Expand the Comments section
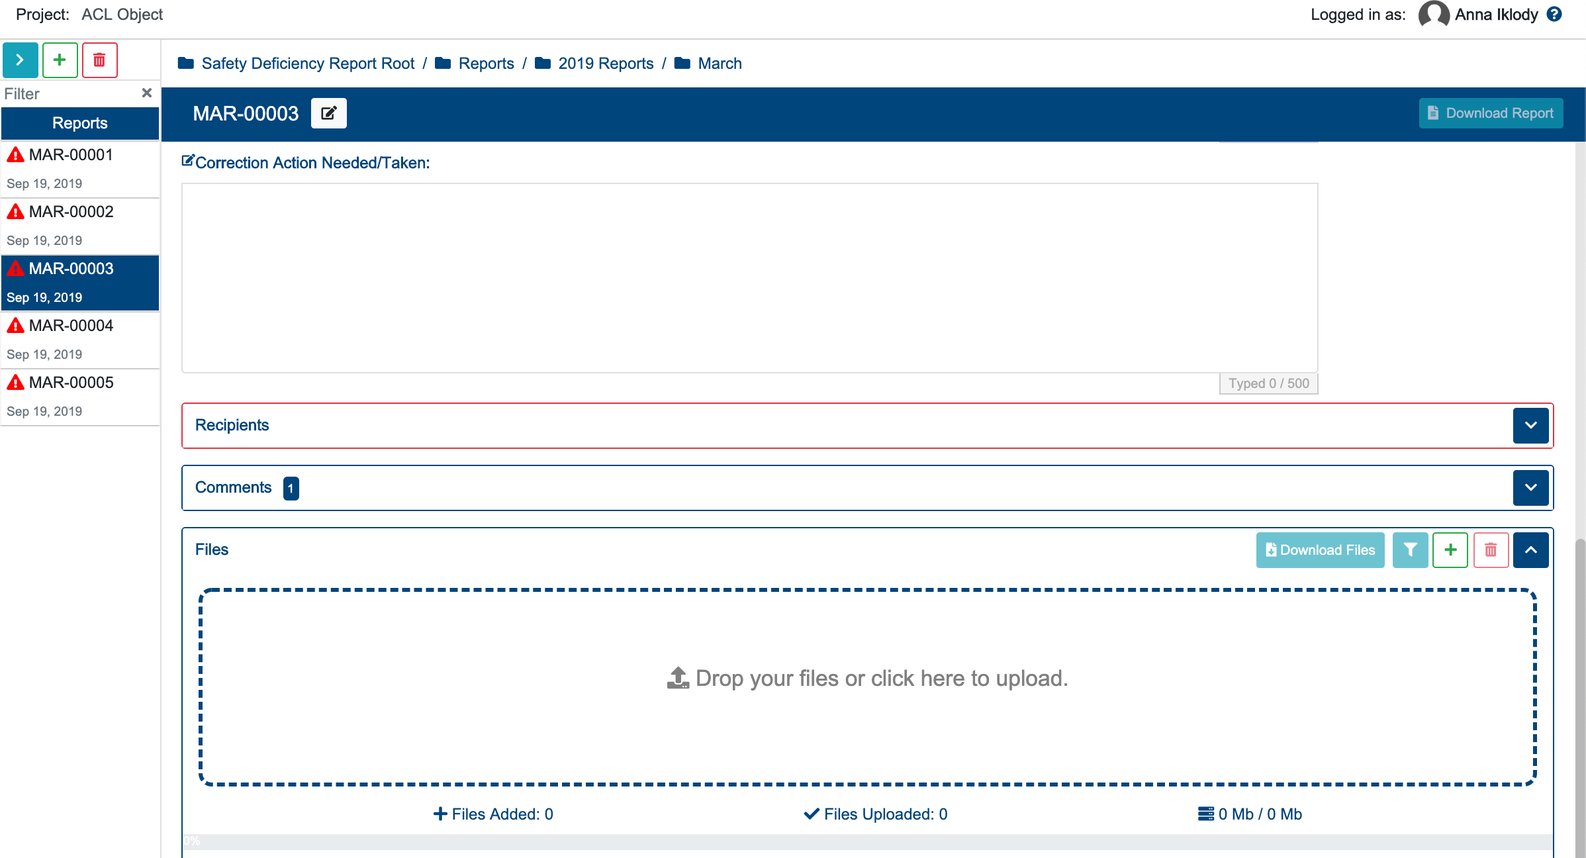This screenshot has width=1586, height=858. coord(1531,488)
